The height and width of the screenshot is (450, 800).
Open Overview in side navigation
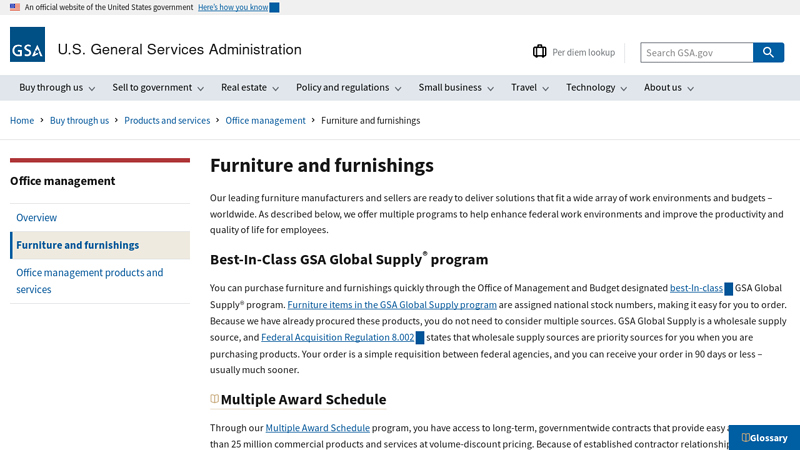[x=36, y=217]
